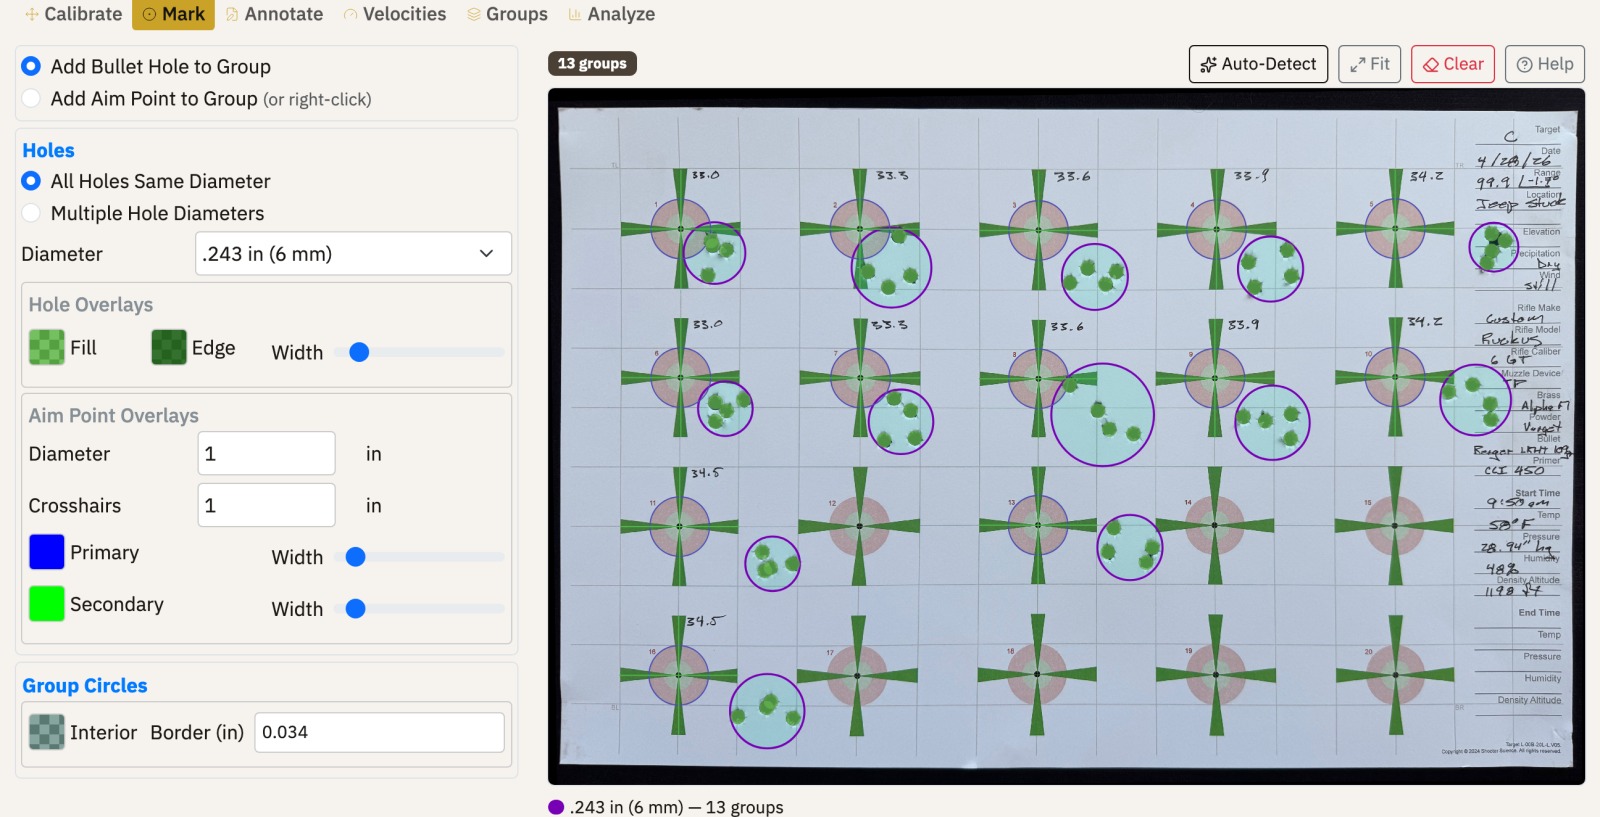Click the Holes section heading
This screenshot has width=1600, height=817.
49,150
